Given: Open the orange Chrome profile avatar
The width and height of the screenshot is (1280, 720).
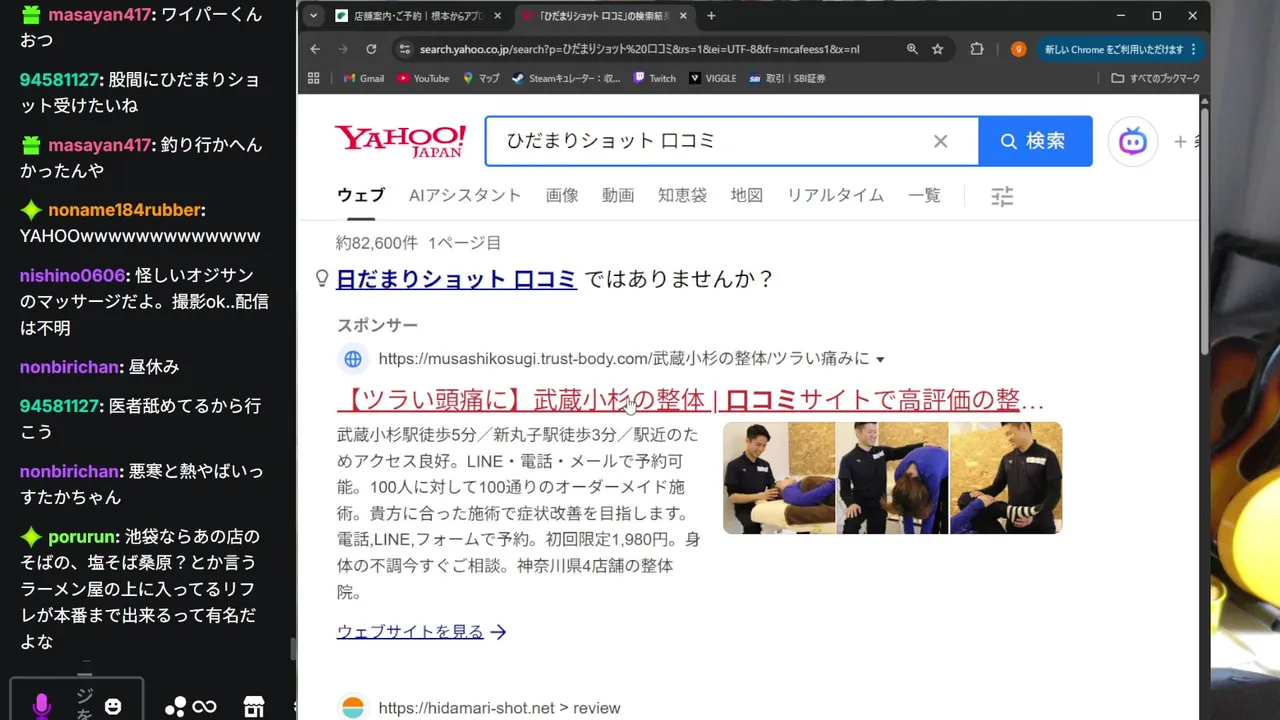Looking at the screenshot, I should click(1018, 49).
